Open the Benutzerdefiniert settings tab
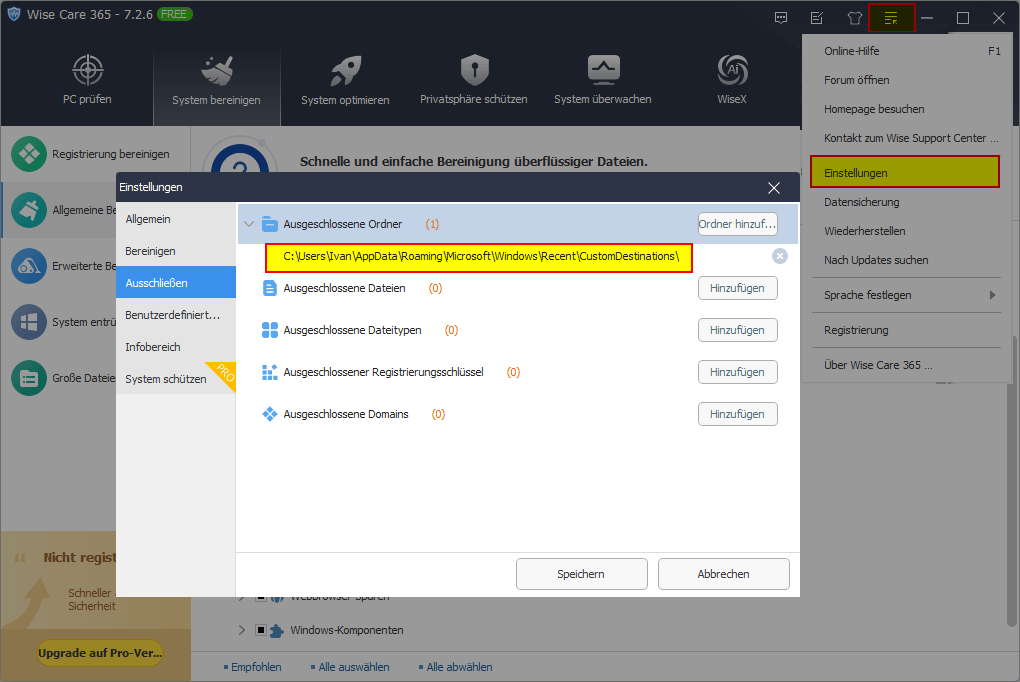Viewport: 1020px width, 682px height. pyautogui.click(x=176, y=315)
